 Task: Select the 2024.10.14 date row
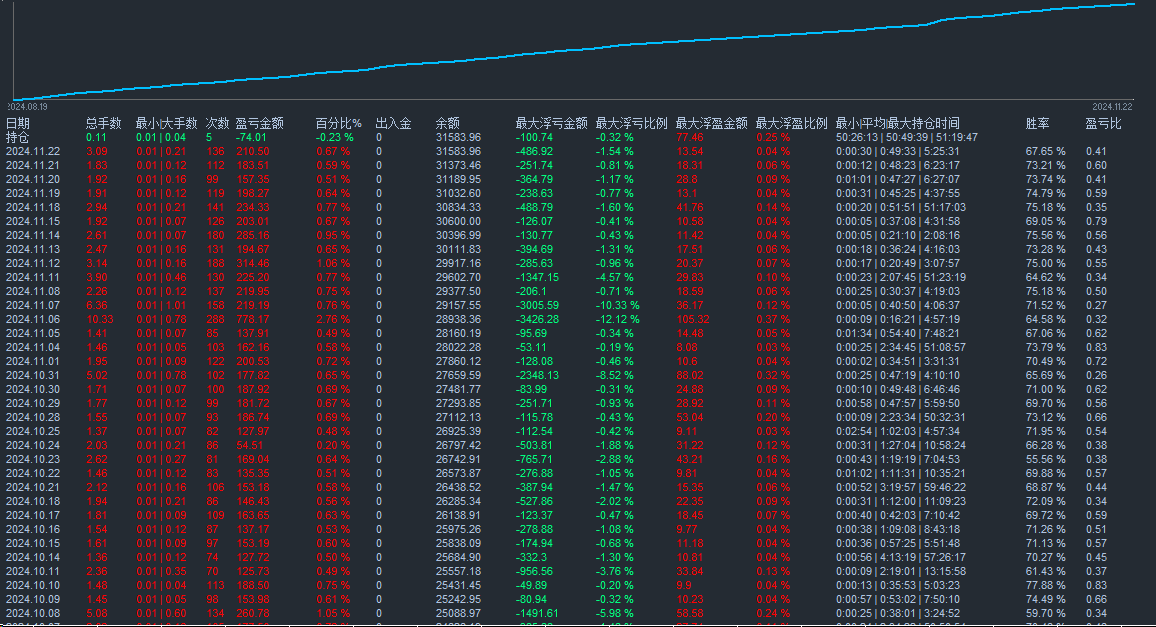click(33, 558)
